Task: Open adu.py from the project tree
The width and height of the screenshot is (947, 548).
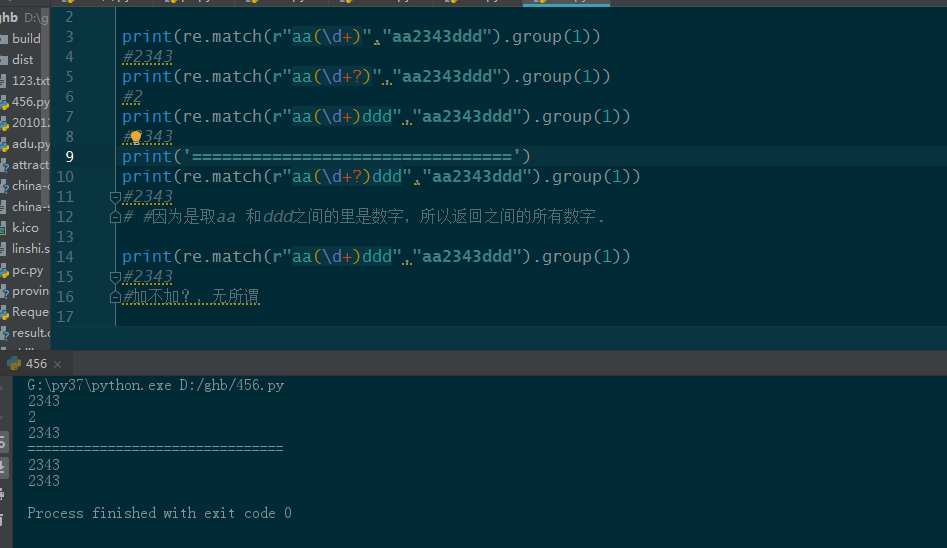Action: (29, 144)
